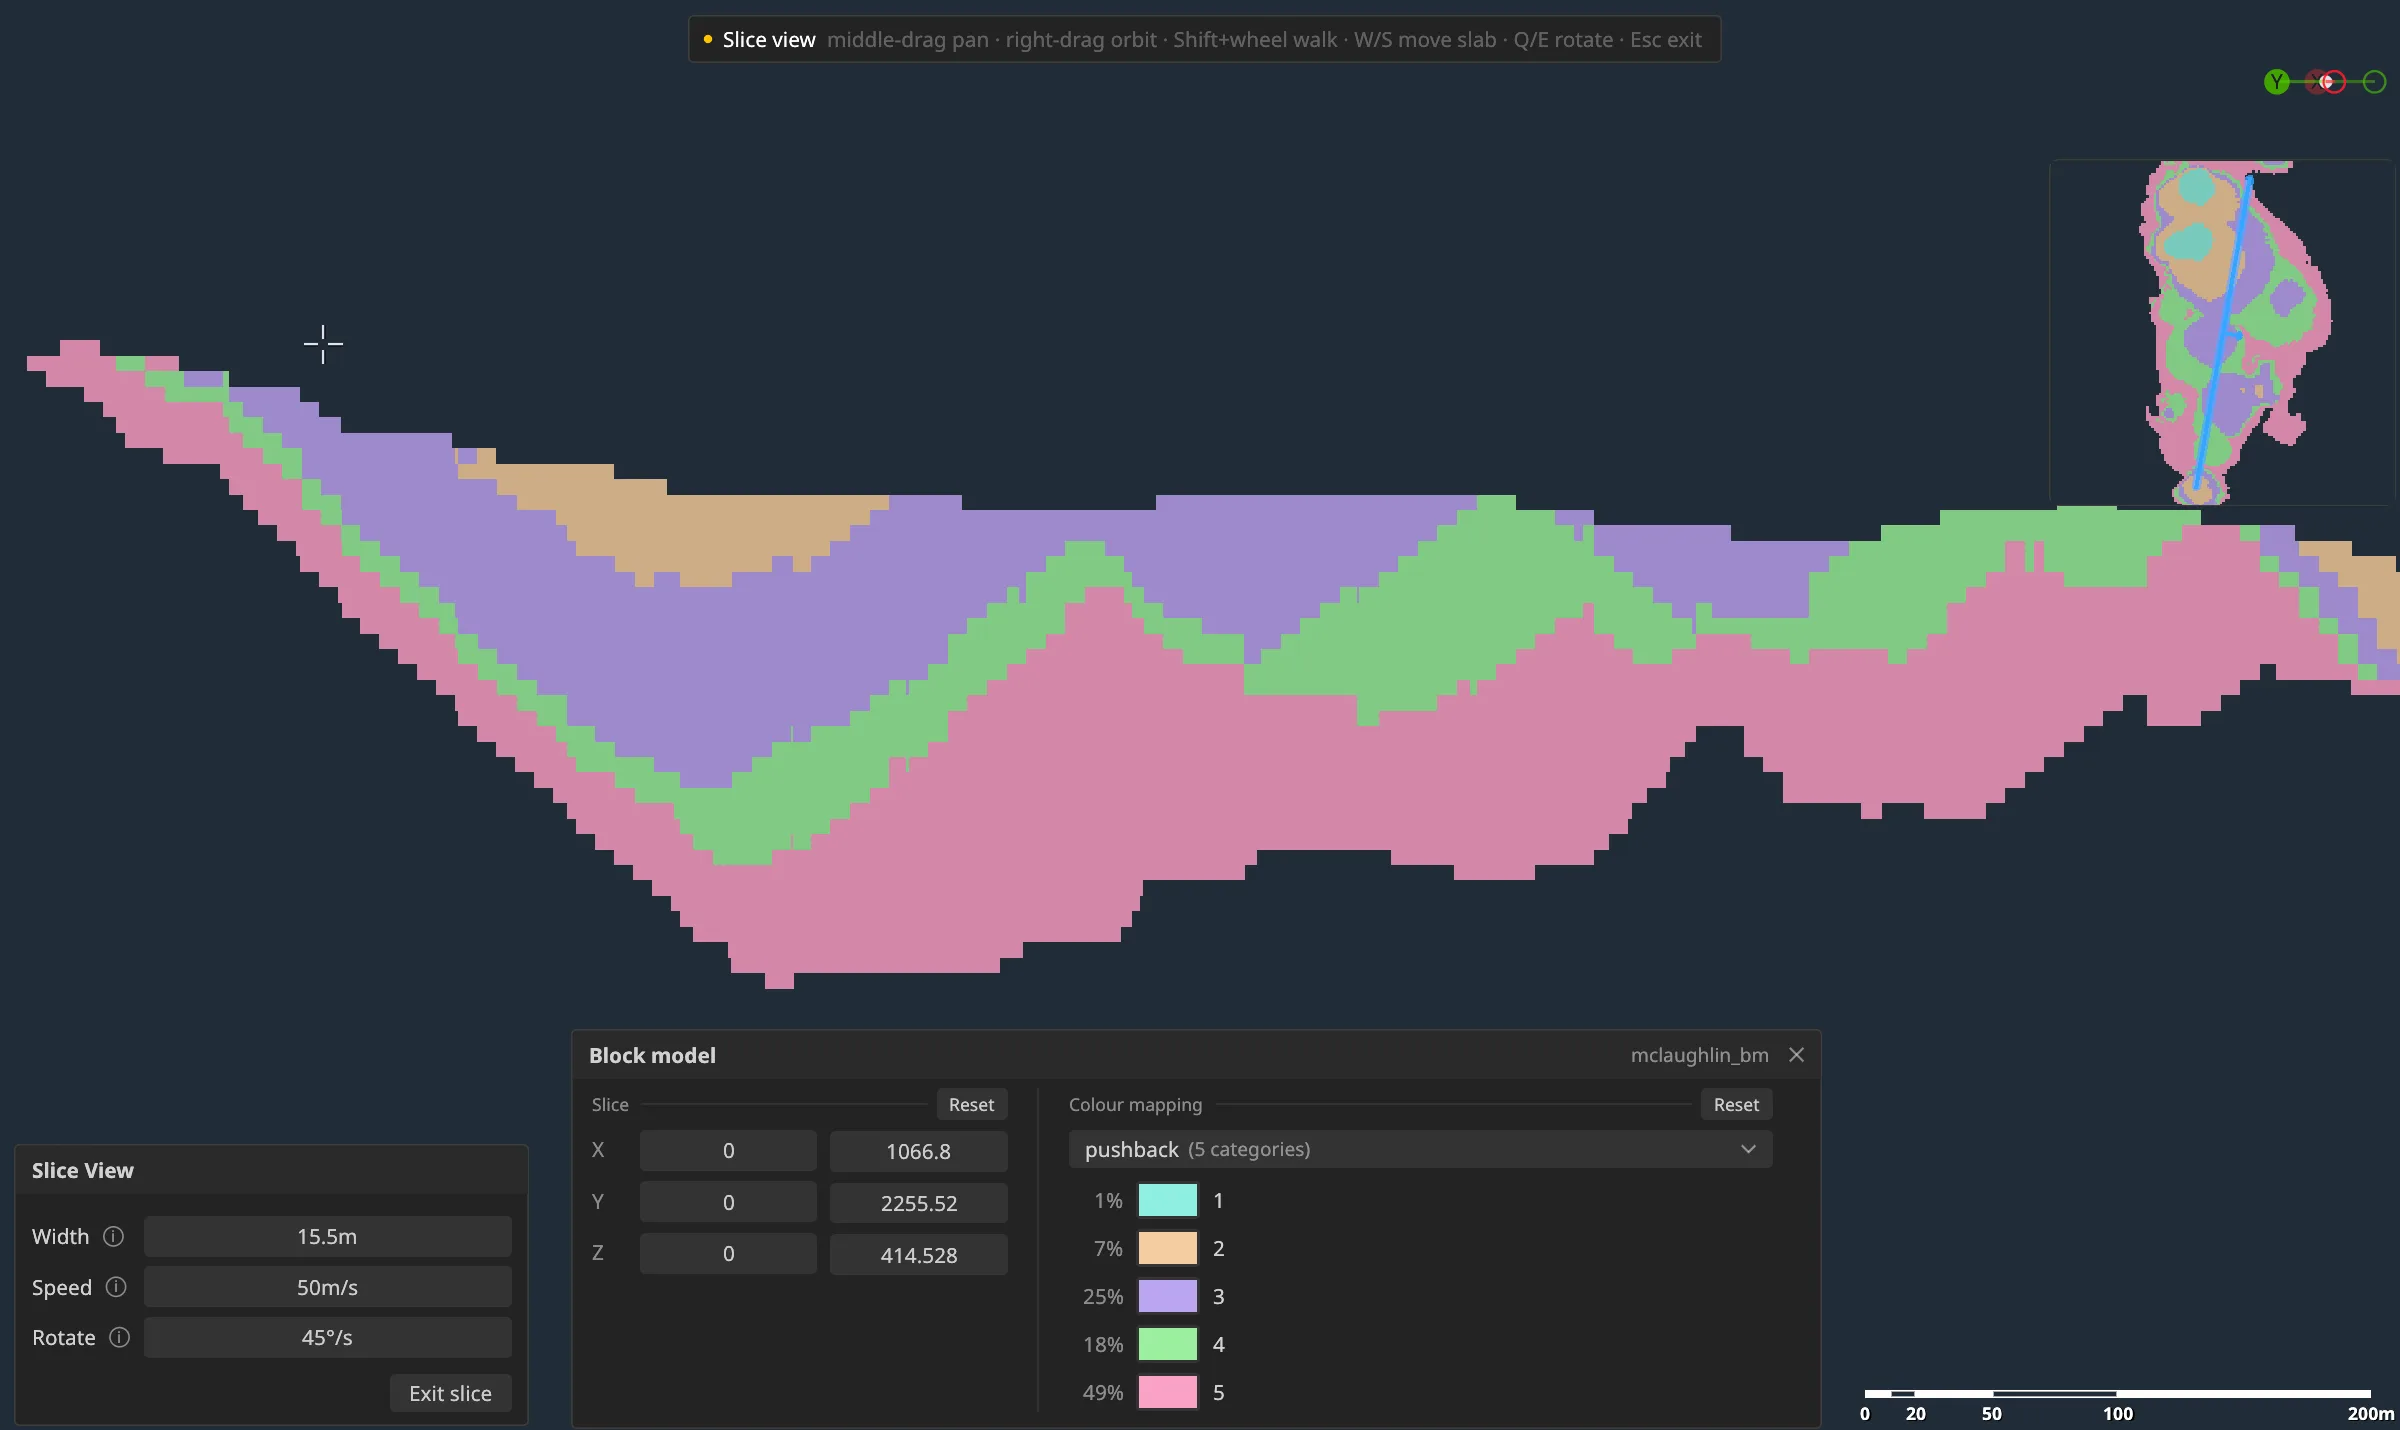Select the purple swatch for category 3

pyautogui.click(x=1167, y=1297)
